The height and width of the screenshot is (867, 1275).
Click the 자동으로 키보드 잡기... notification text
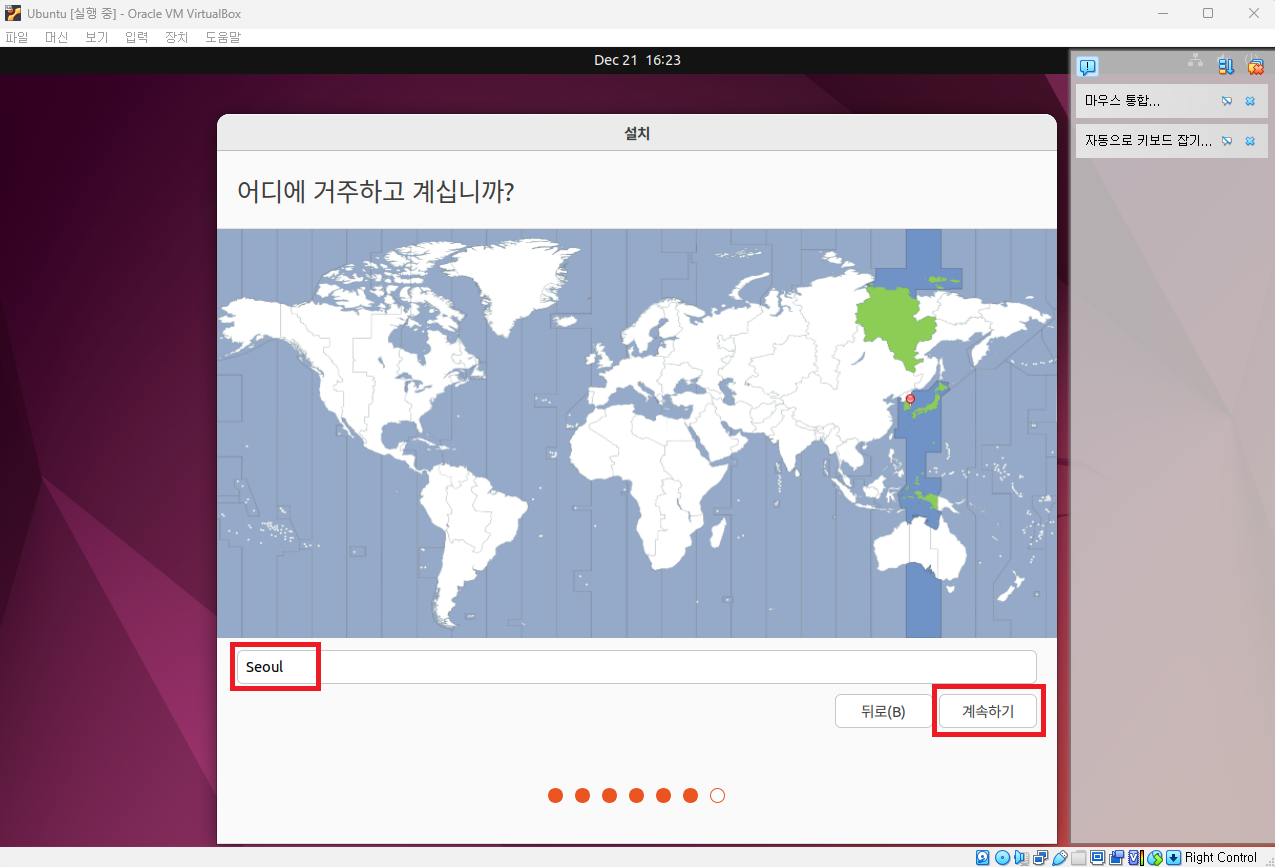[x=1148, y=141]
